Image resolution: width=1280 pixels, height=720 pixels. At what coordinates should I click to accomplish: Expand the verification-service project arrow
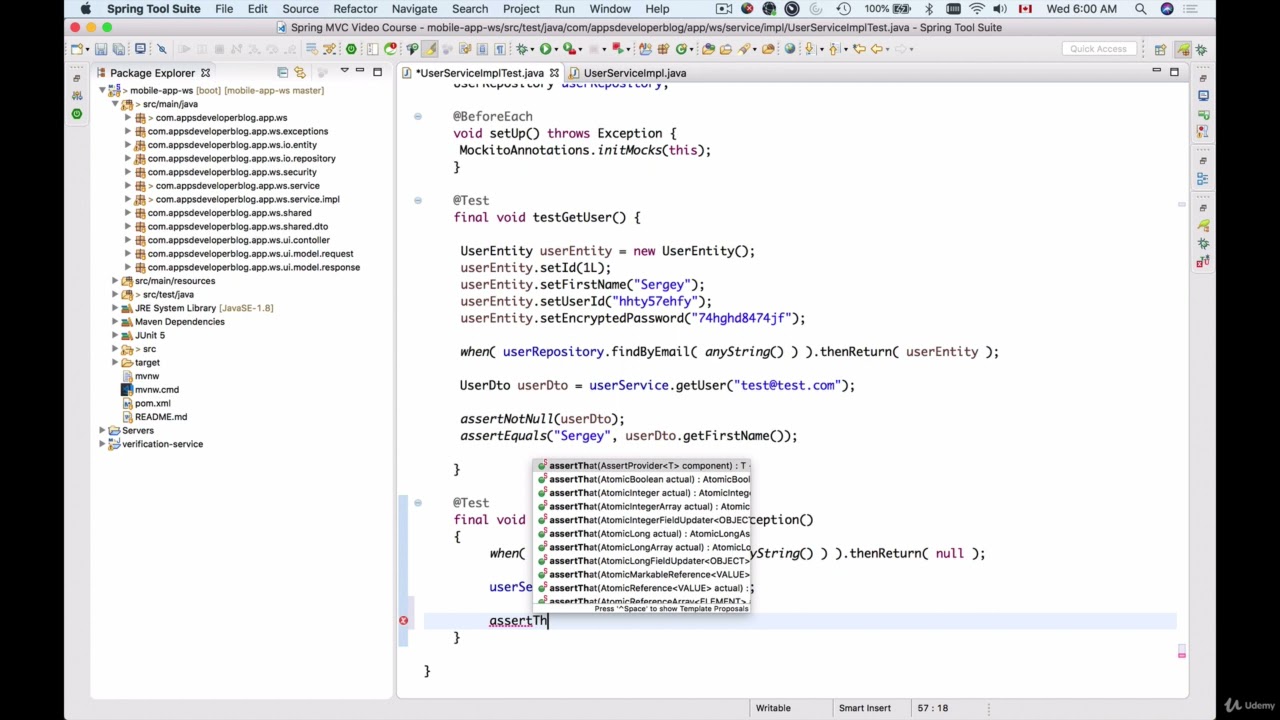point(102,444)
